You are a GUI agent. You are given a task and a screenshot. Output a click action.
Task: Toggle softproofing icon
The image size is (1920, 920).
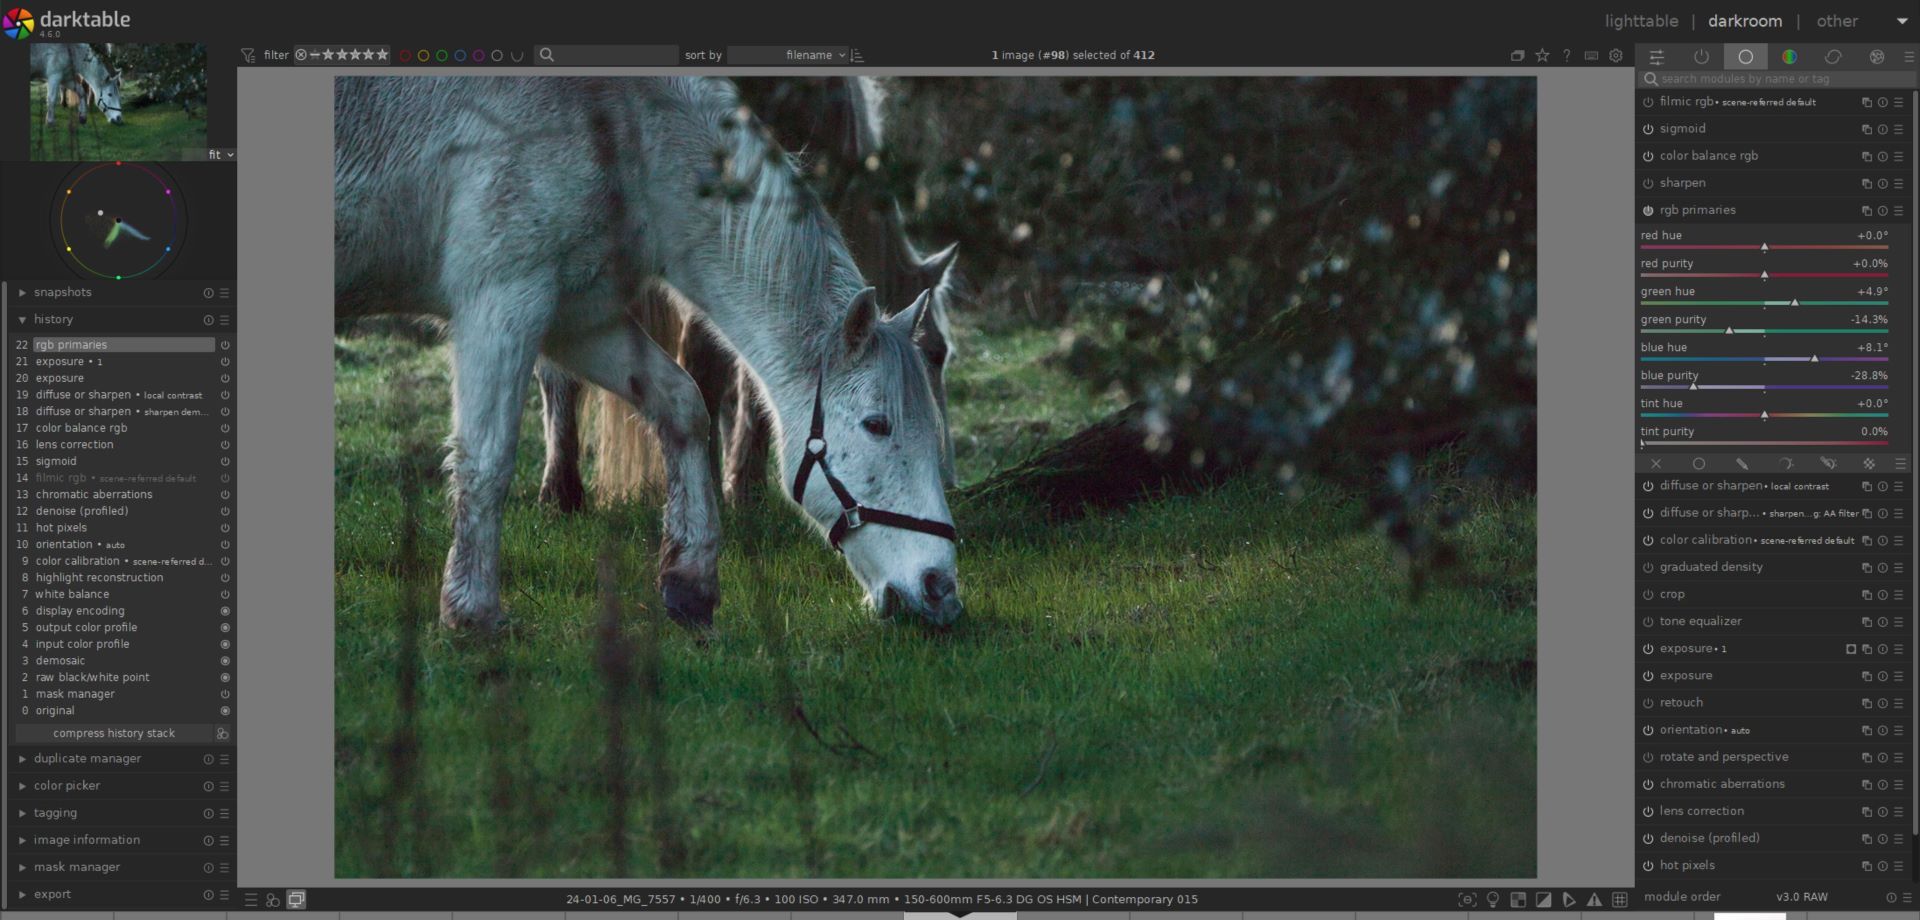(1569, 900)
